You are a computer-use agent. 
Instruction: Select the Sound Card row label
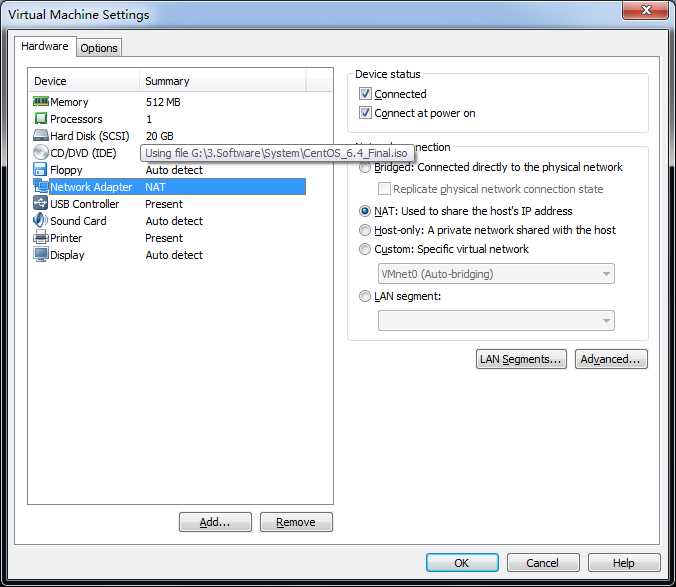[78, 221]
